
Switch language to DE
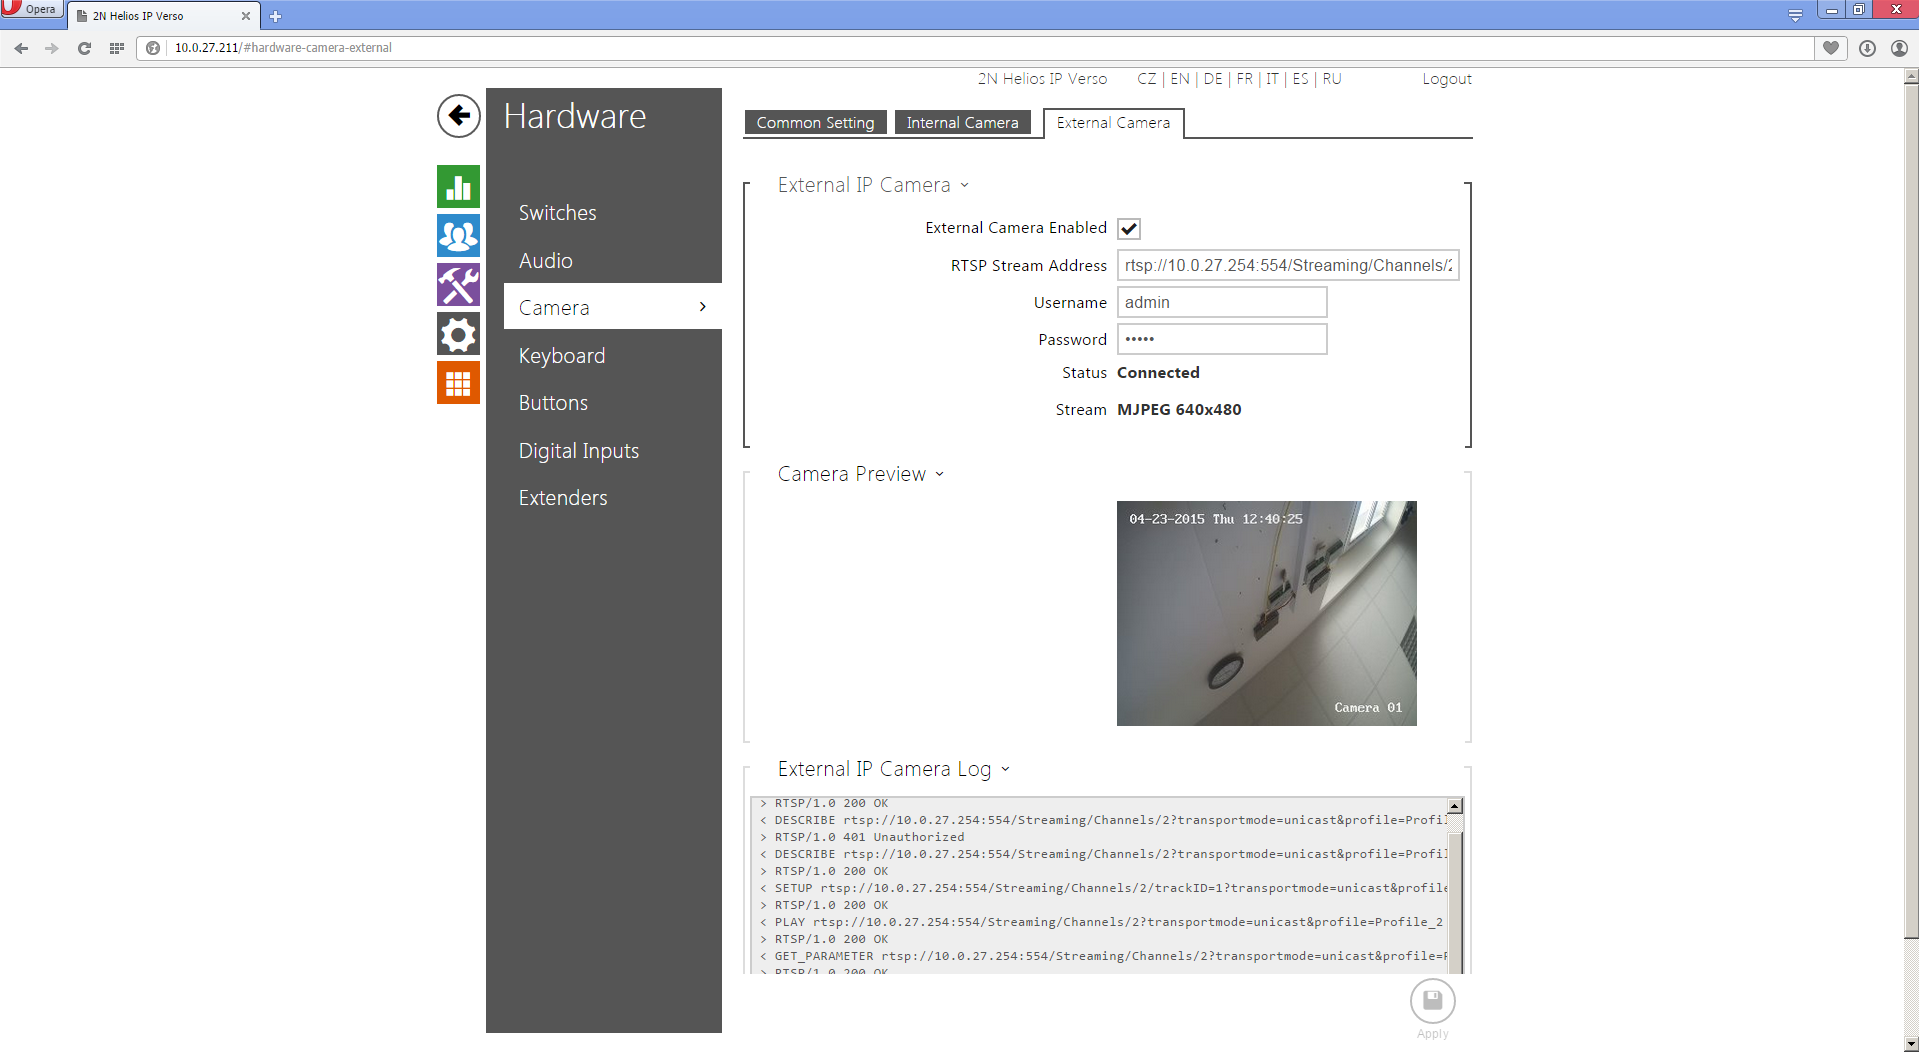pyautogui.click(x=1212, y=79)
